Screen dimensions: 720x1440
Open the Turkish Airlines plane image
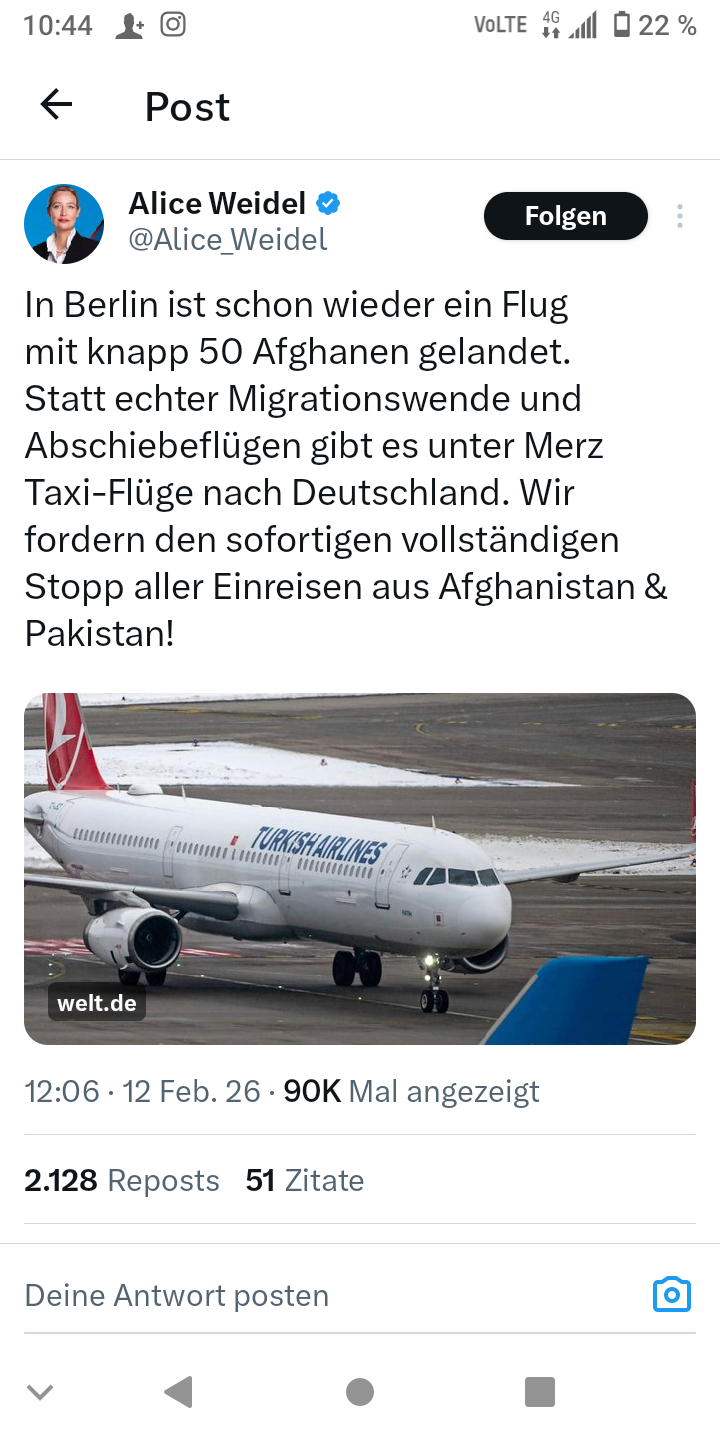coord(360,869)
